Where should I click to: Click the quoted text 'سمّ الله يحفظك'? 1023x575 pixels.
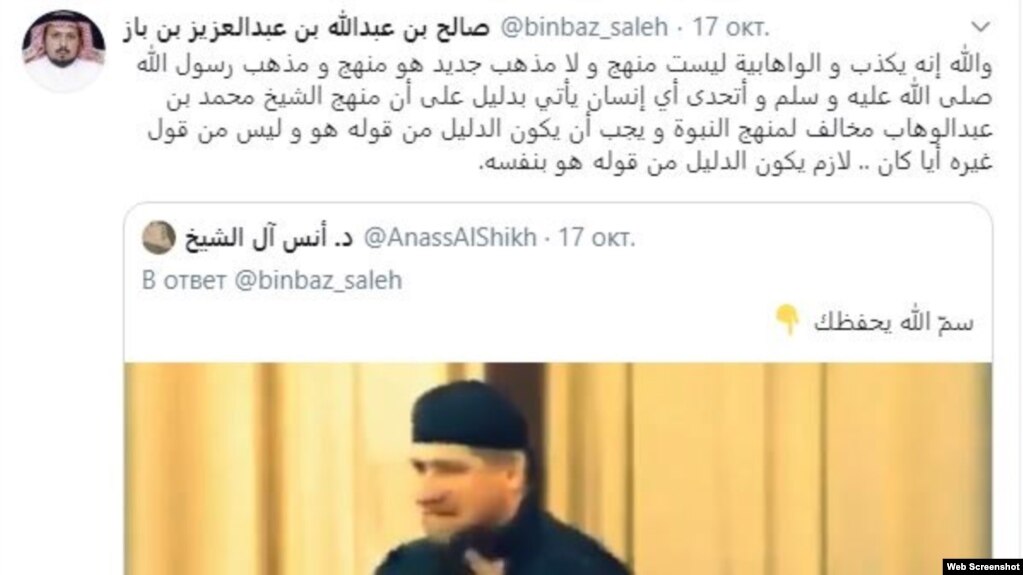(893, 322)
